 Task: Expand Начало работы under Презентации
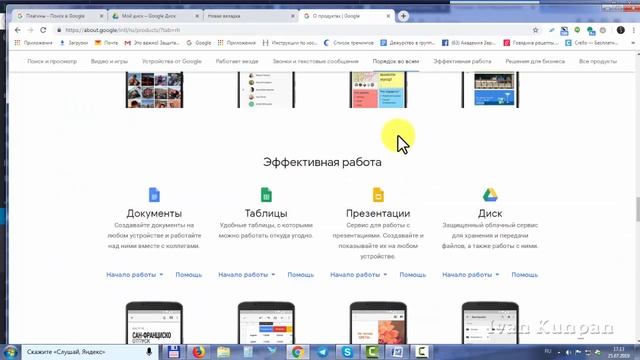click(x=358, y=275)
